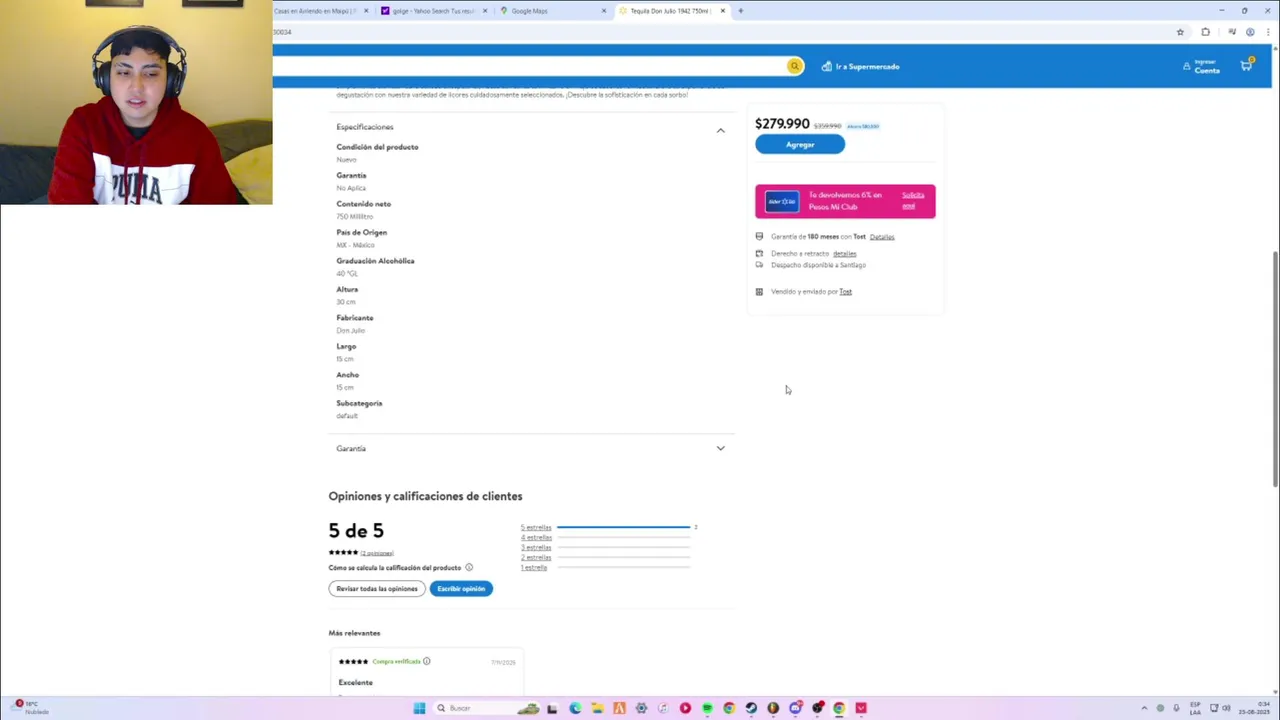Click the warranty shield icon

(759, 237)
